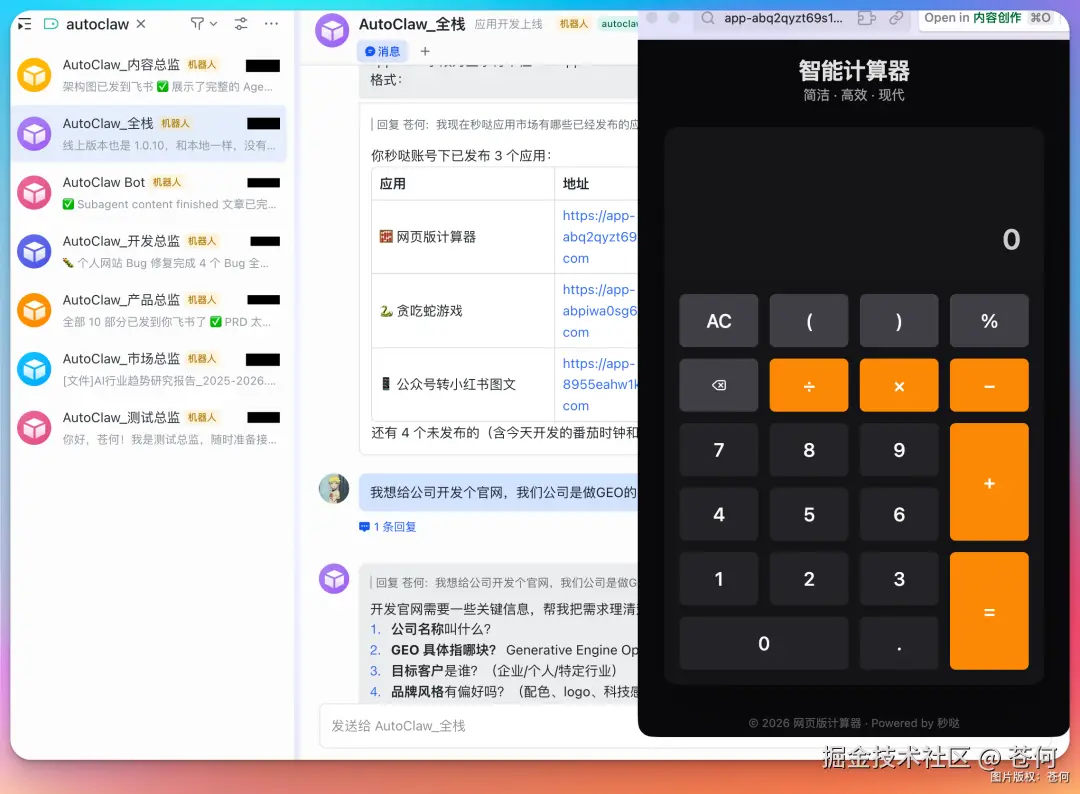Click the AutoClaw_全栈 purple cube avatar

coord(332,30)
